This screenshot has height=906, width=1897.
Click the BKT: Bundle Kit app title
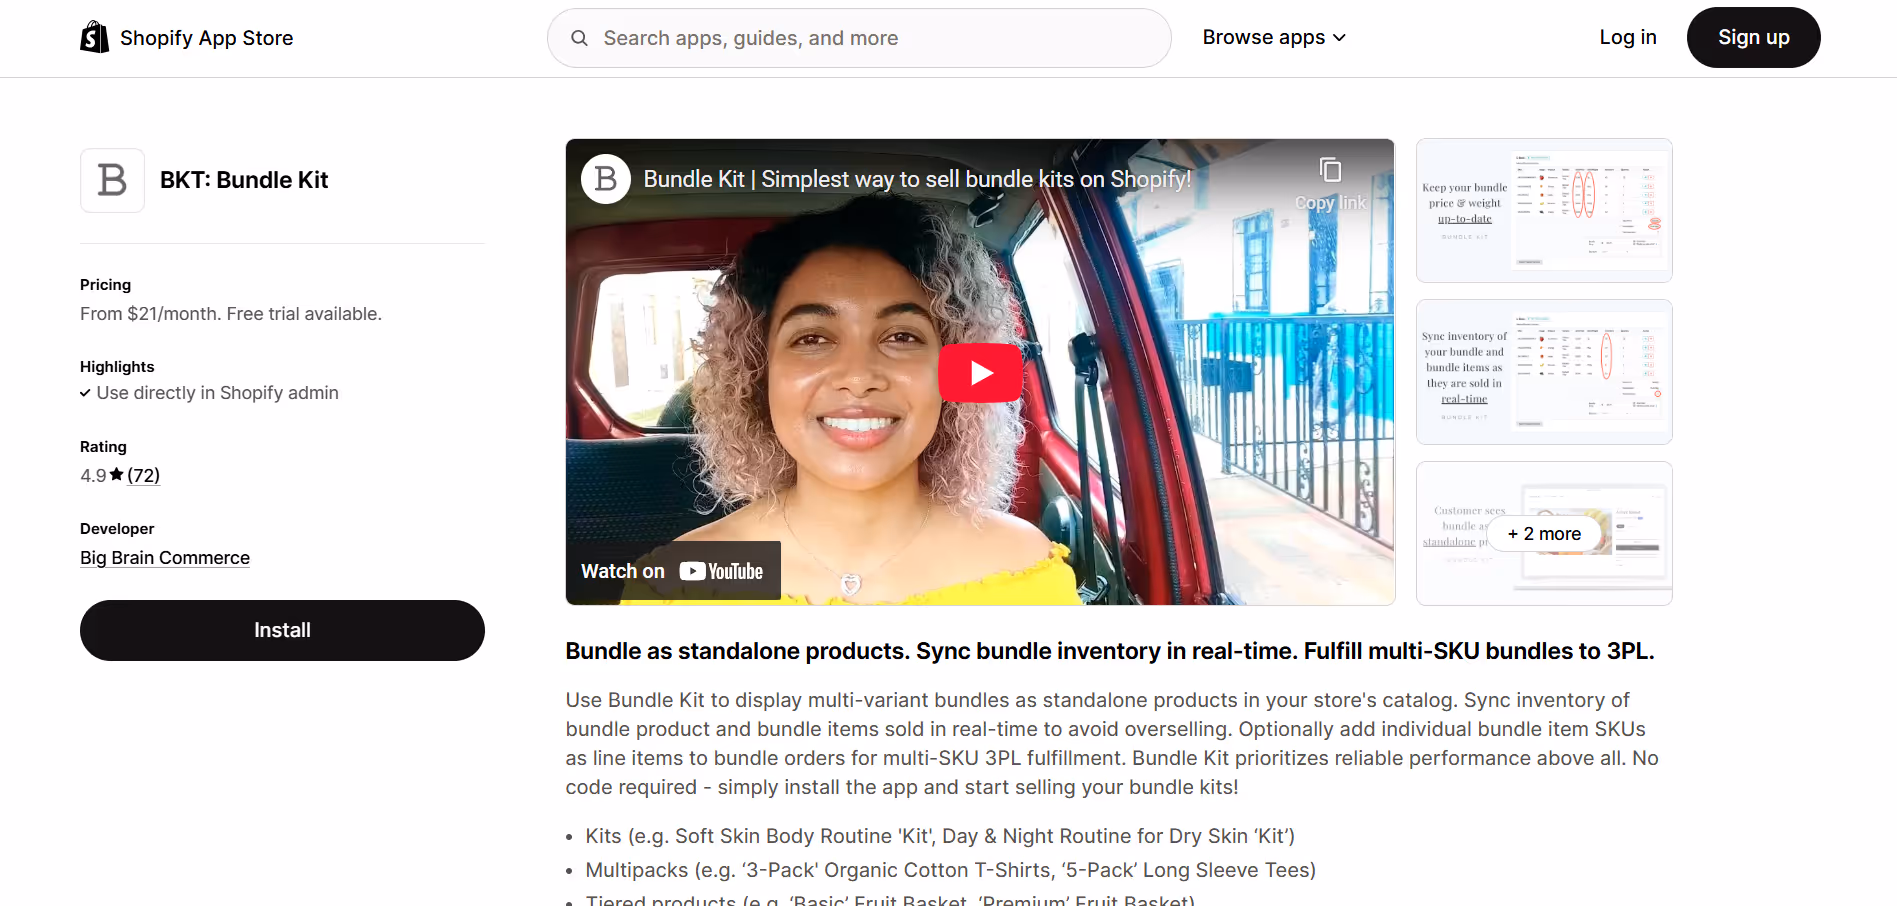click(244, 180)
